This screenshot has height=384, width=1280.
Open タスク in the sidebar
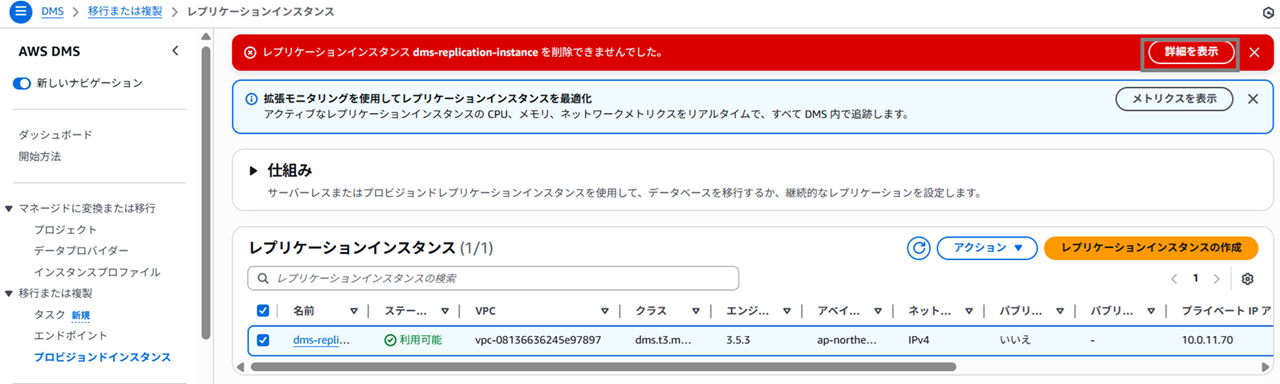49,315
